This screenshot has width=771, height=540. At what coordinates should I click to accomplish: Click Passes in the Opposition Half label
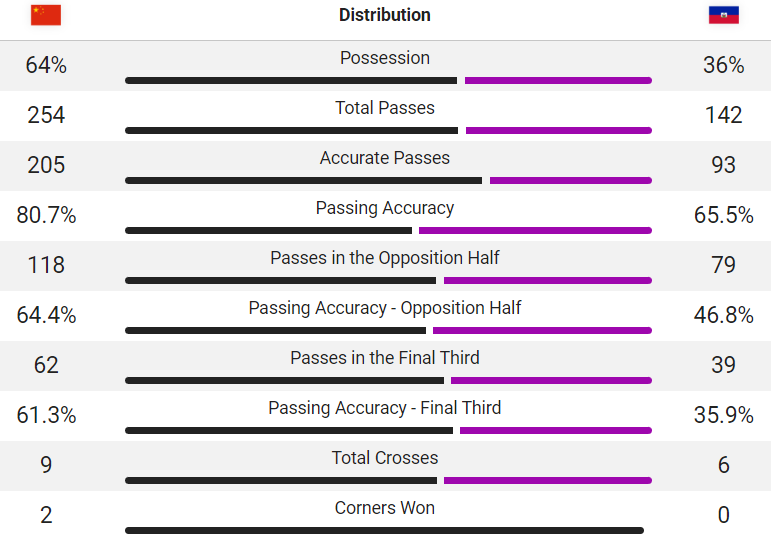coord(385,258)
